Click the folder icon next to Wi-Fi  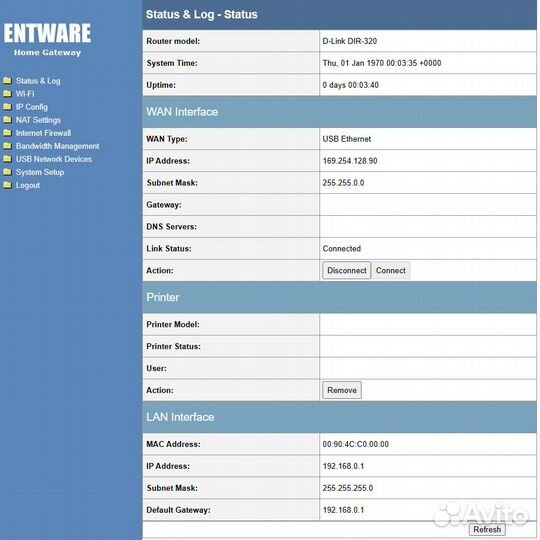[7, 94]
